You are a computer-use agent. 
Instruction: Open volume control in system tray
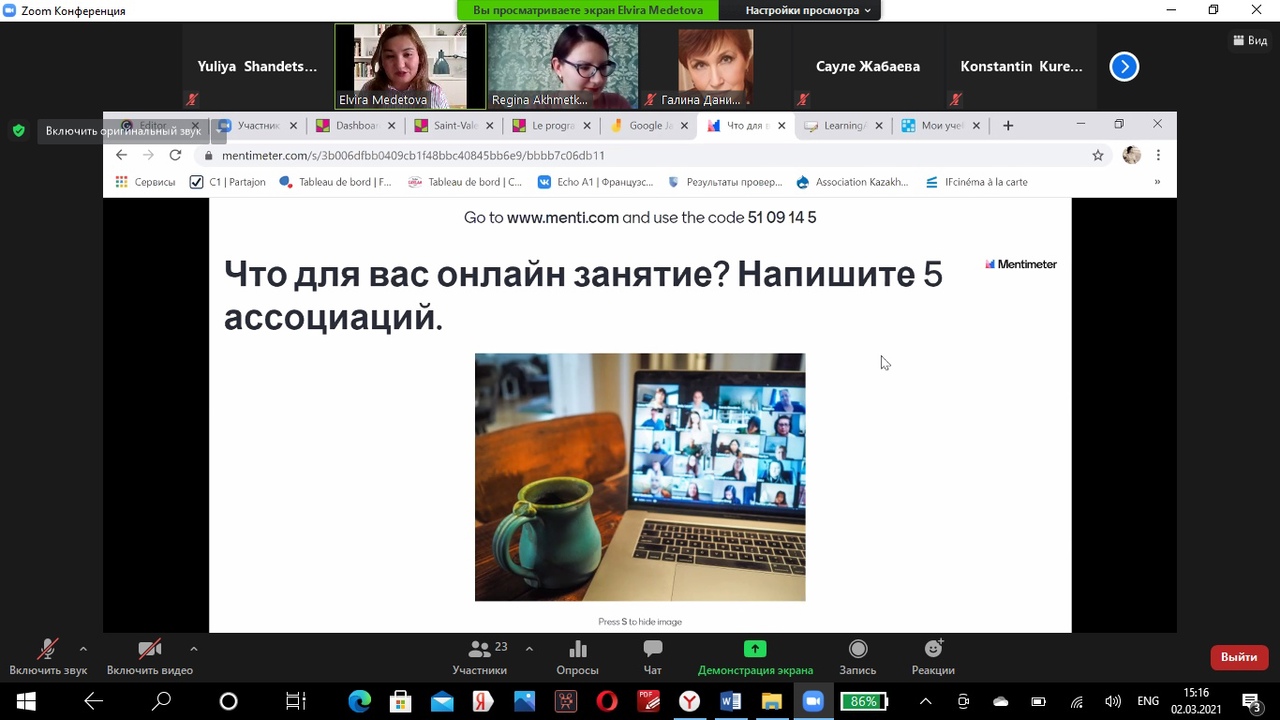click(1114, 701)
